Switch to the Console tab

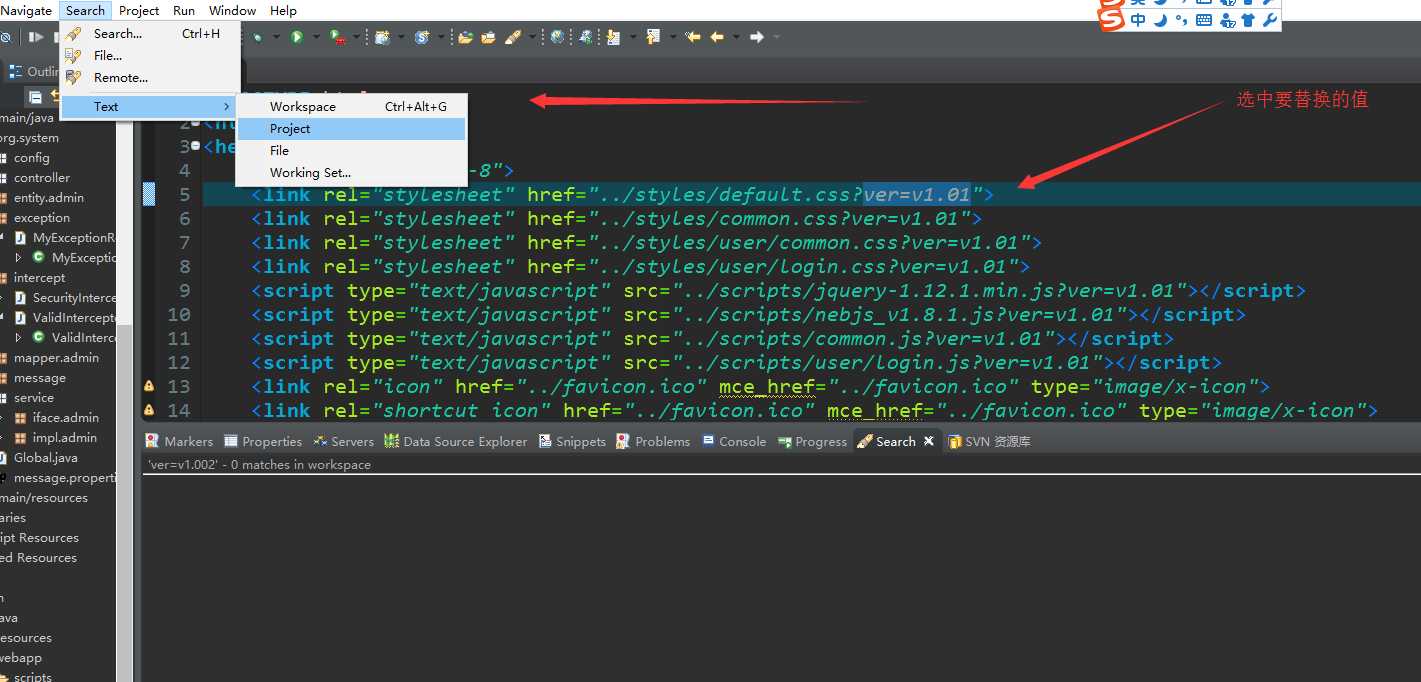tap(734, 441)
